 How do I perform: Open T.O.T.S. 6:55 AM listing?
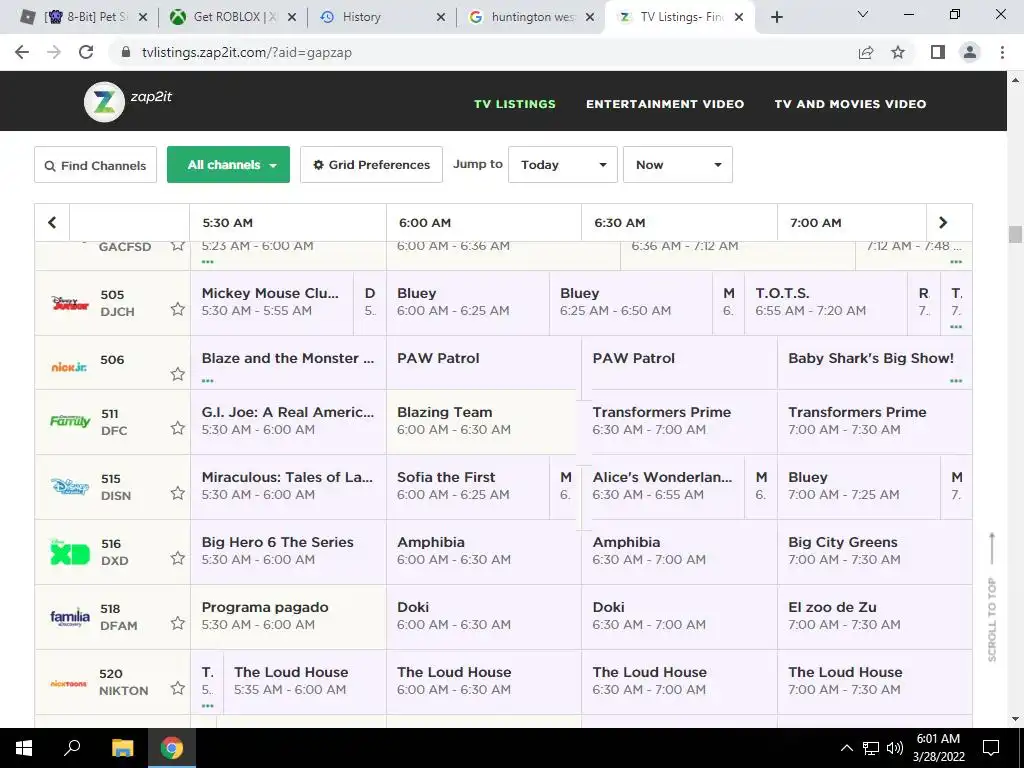pyautogui.click(x=825, y=303)
